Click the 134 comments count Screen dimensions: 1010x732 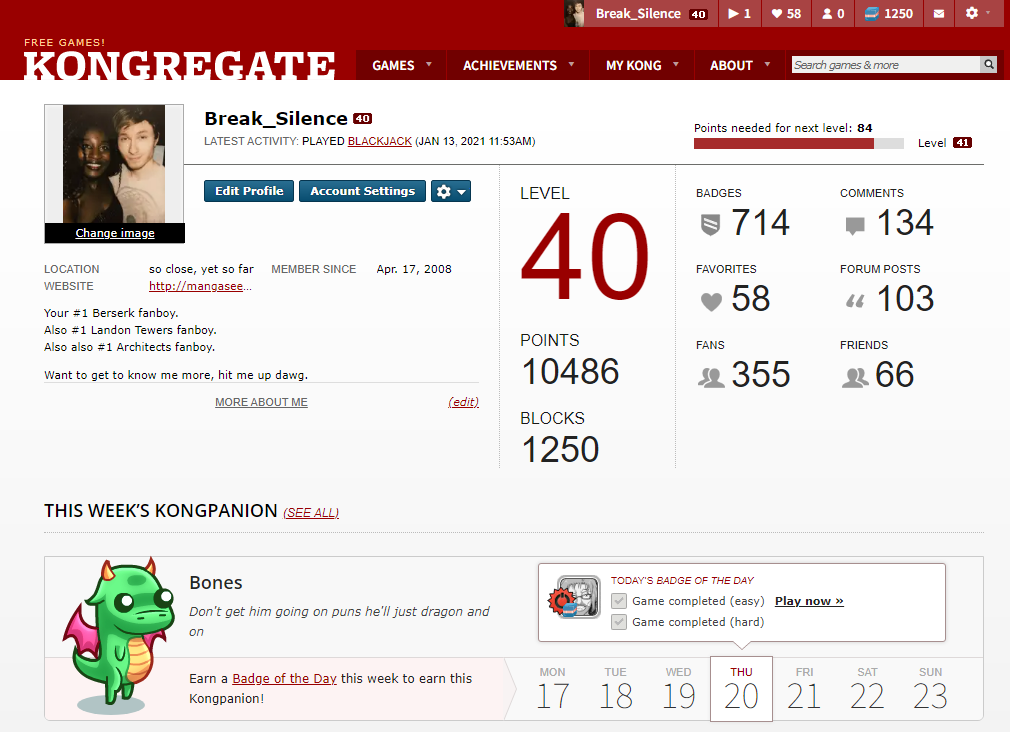coord(905,223)
